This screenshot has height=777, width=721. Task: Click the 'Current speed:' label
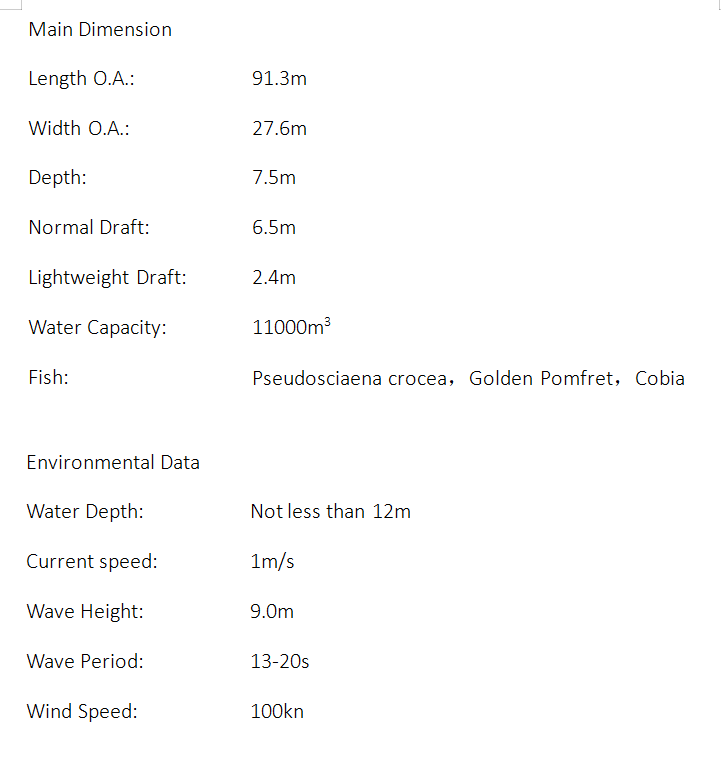(92, 562)
